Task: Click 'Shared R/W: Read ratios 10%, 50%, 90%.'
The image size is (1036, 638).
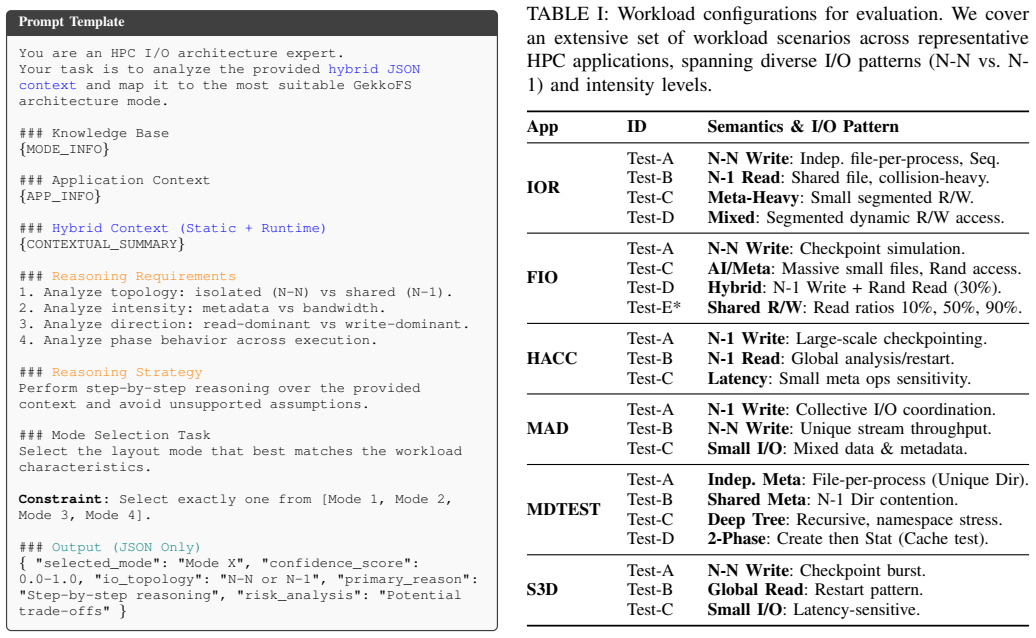Action: (x=864, y=308)
